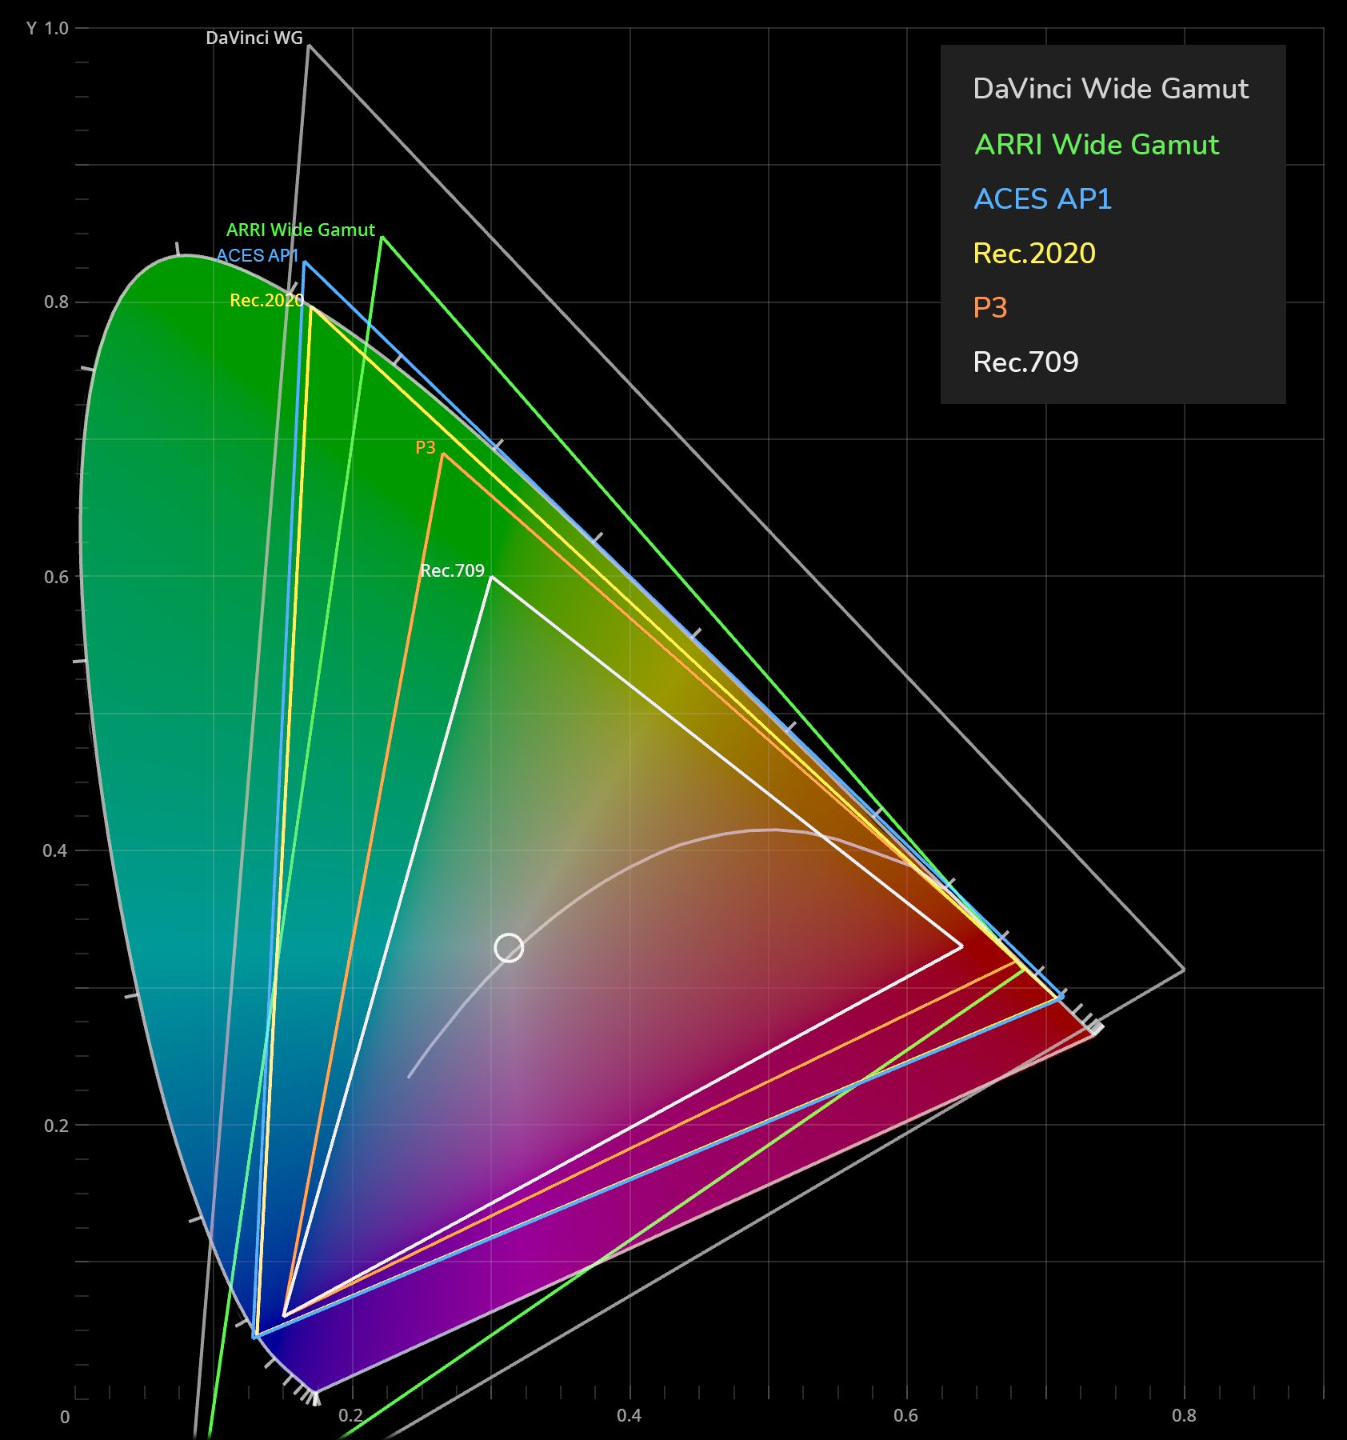Click the Rec.709 red primary vertex
The height and width of the screenshot is (1440, 1347).
(962, 946)
